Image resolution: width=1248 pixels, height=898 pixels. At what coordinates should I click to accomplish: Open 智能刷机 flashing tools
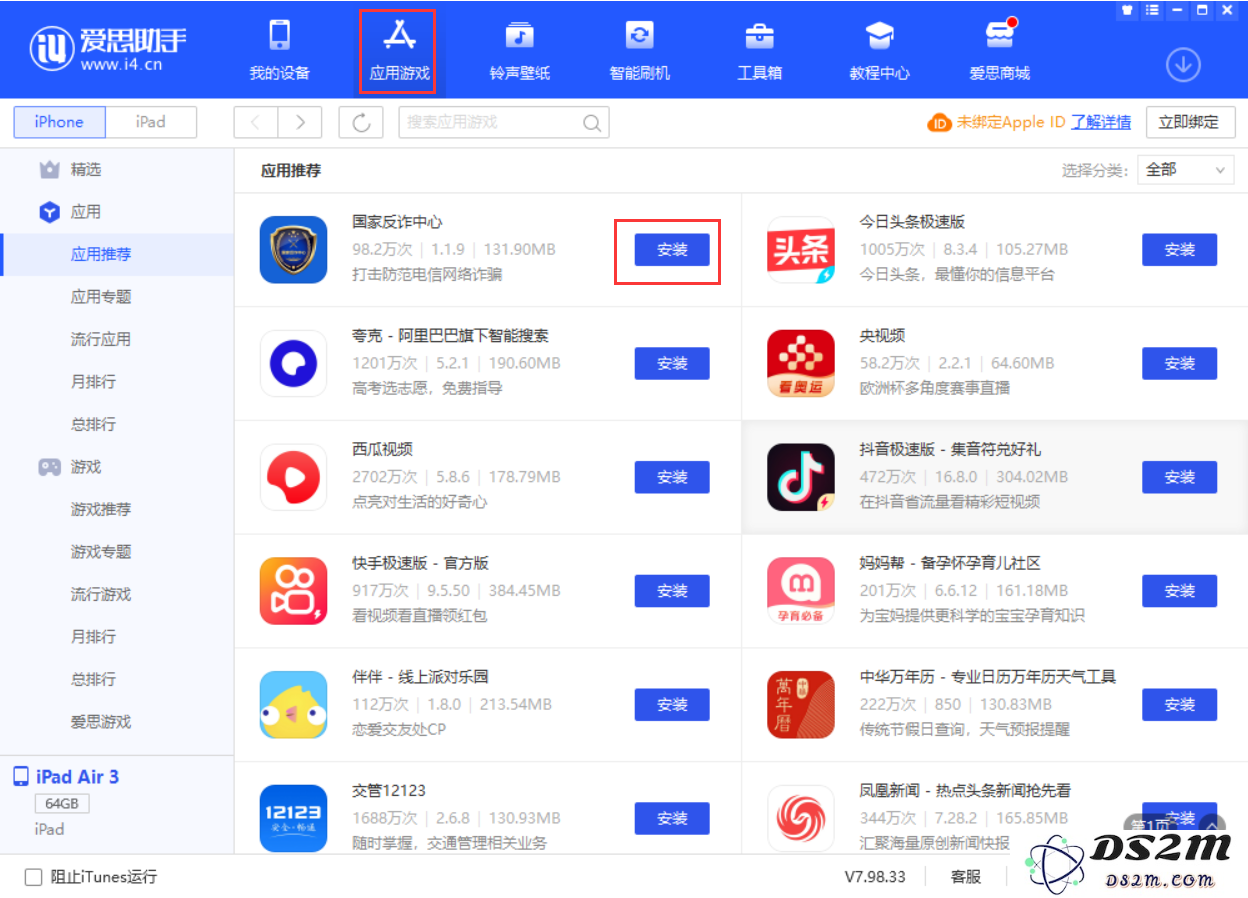[x=639, y=50]
